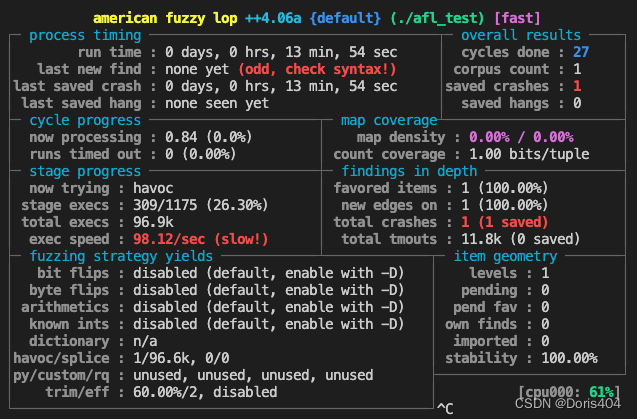The height and width of the screenshot is (419, 637).
Task: Click the '[cpu000: 61%]' indicator
Action: (x=569, y=392)
